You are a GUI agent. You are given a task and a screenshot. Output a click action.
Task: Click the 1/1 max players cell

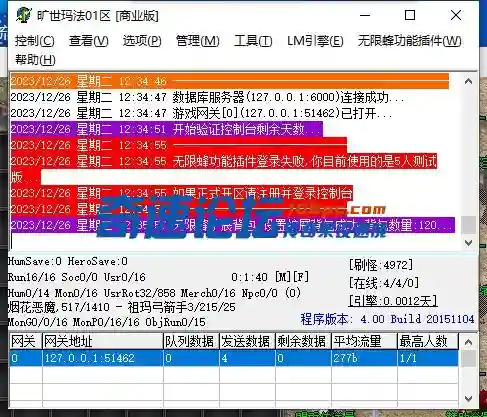click(x=428, y=358)
